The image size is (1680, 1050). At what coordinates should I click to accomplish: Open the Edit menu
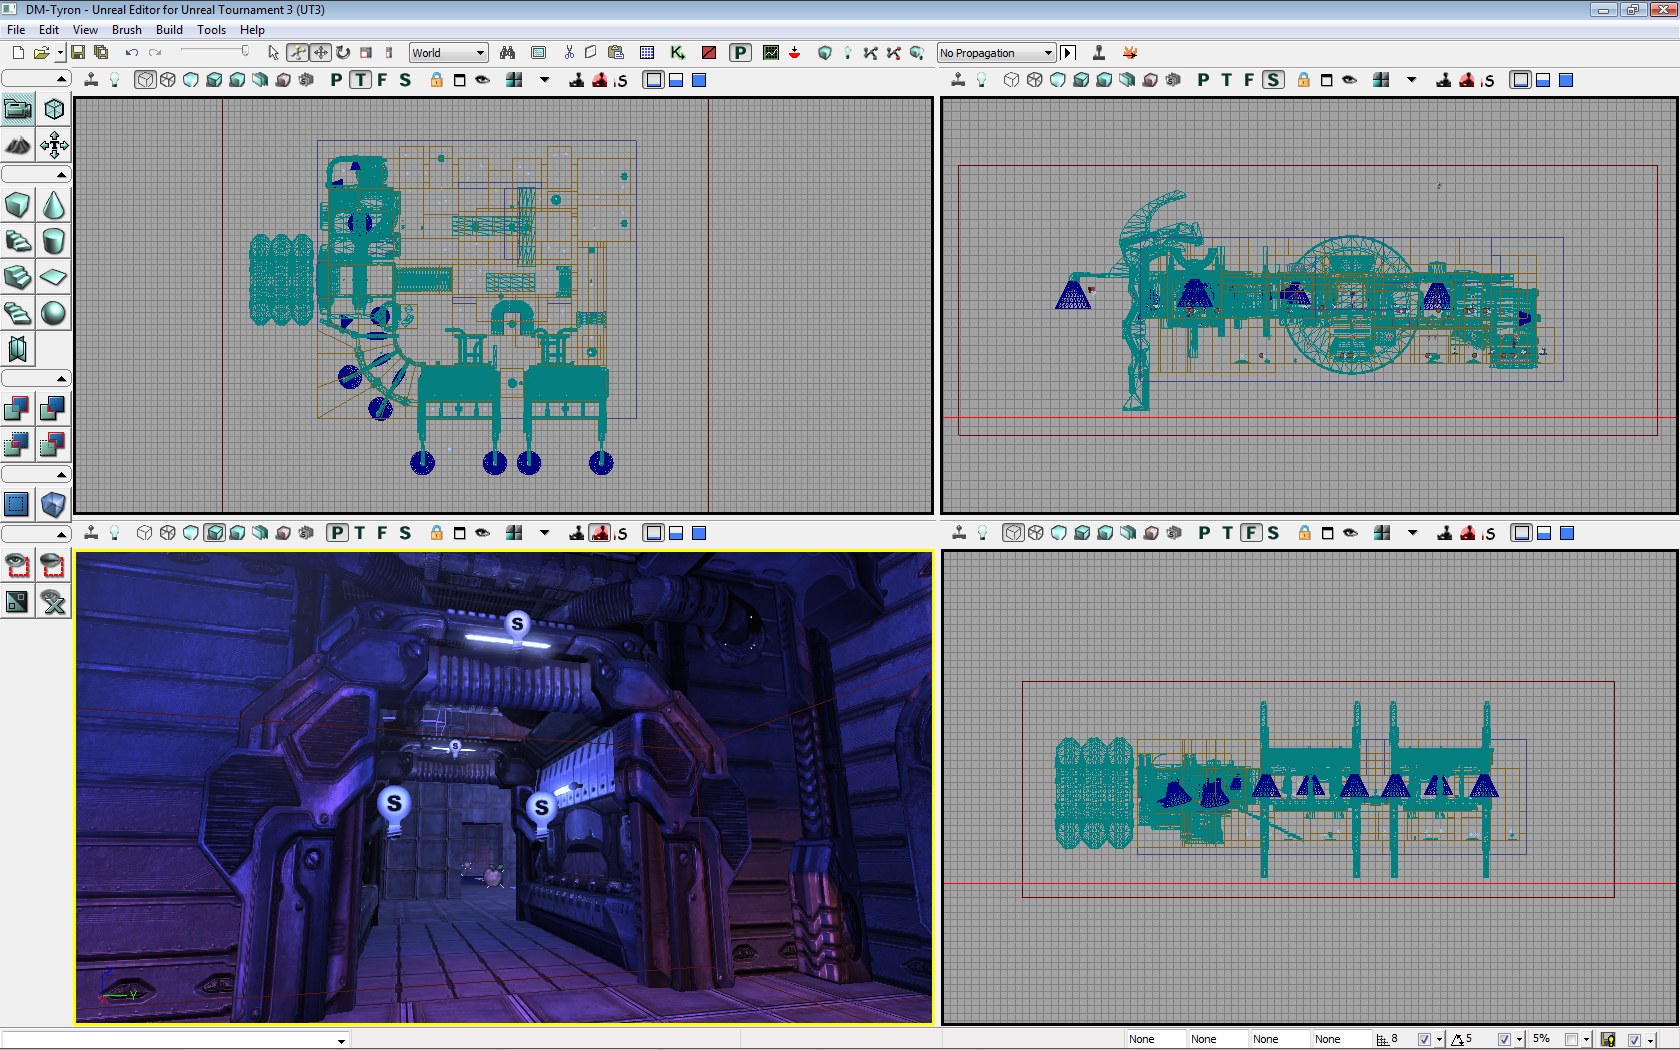click(x=48, y=30)
